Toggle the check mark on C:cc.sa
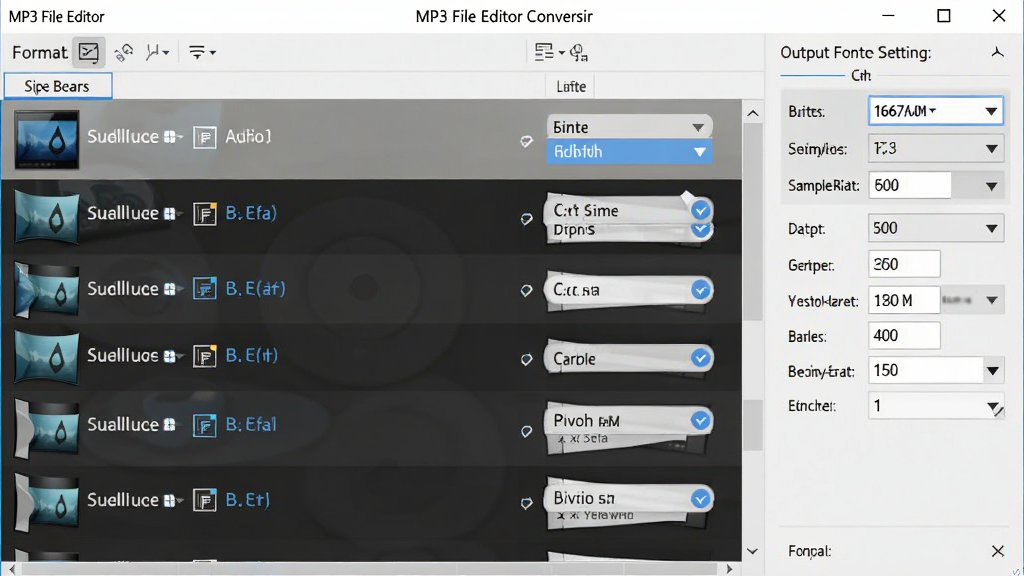The image size is (1024, 576). [x=701, y=289]
